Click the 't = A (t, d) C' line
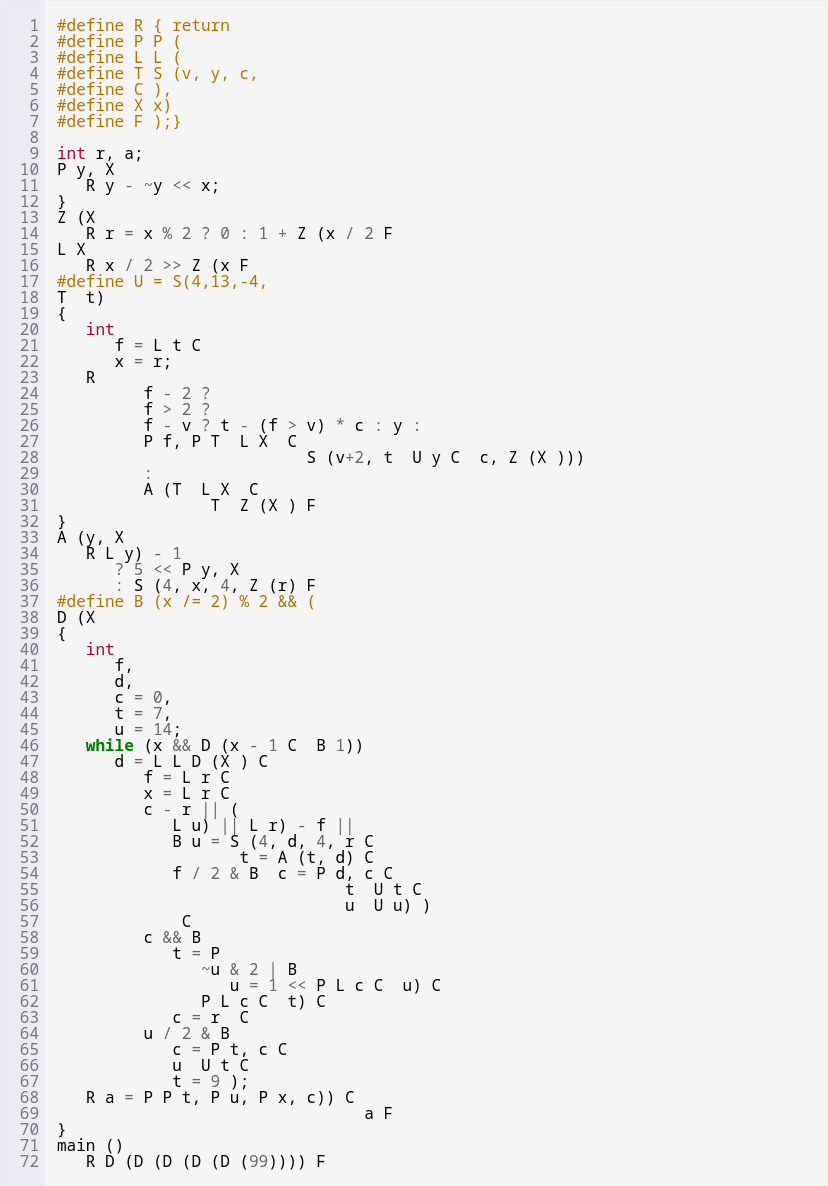This screenshot has height=1186, width=828. pyautogui.click(x=306, y=858)
